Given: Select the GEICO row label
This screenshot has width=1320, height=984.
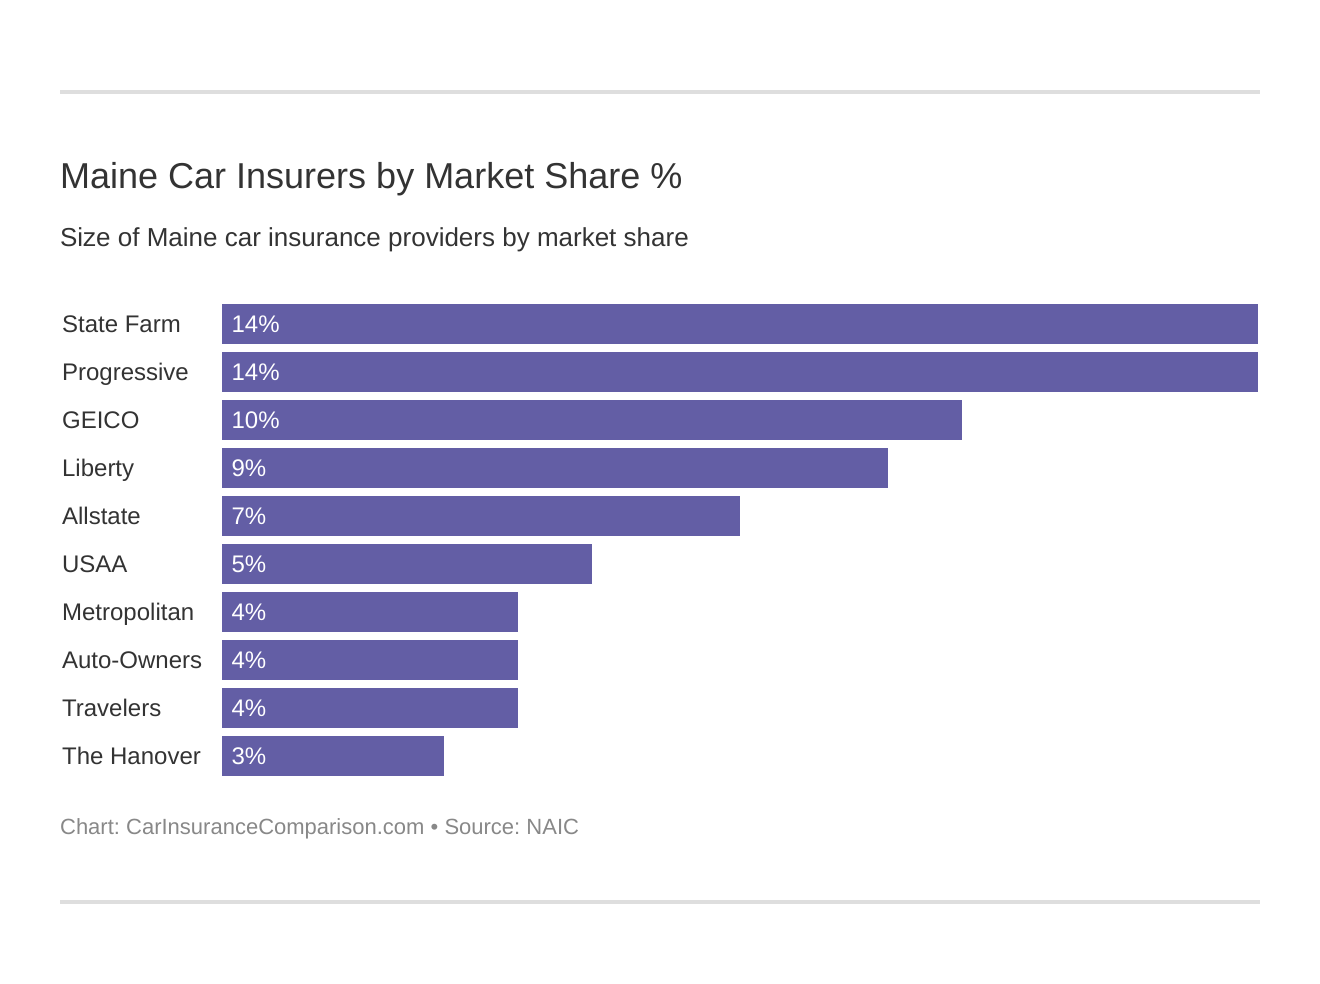Looking at the screenshot, I should pyautogui.click(x=100, y=420).
